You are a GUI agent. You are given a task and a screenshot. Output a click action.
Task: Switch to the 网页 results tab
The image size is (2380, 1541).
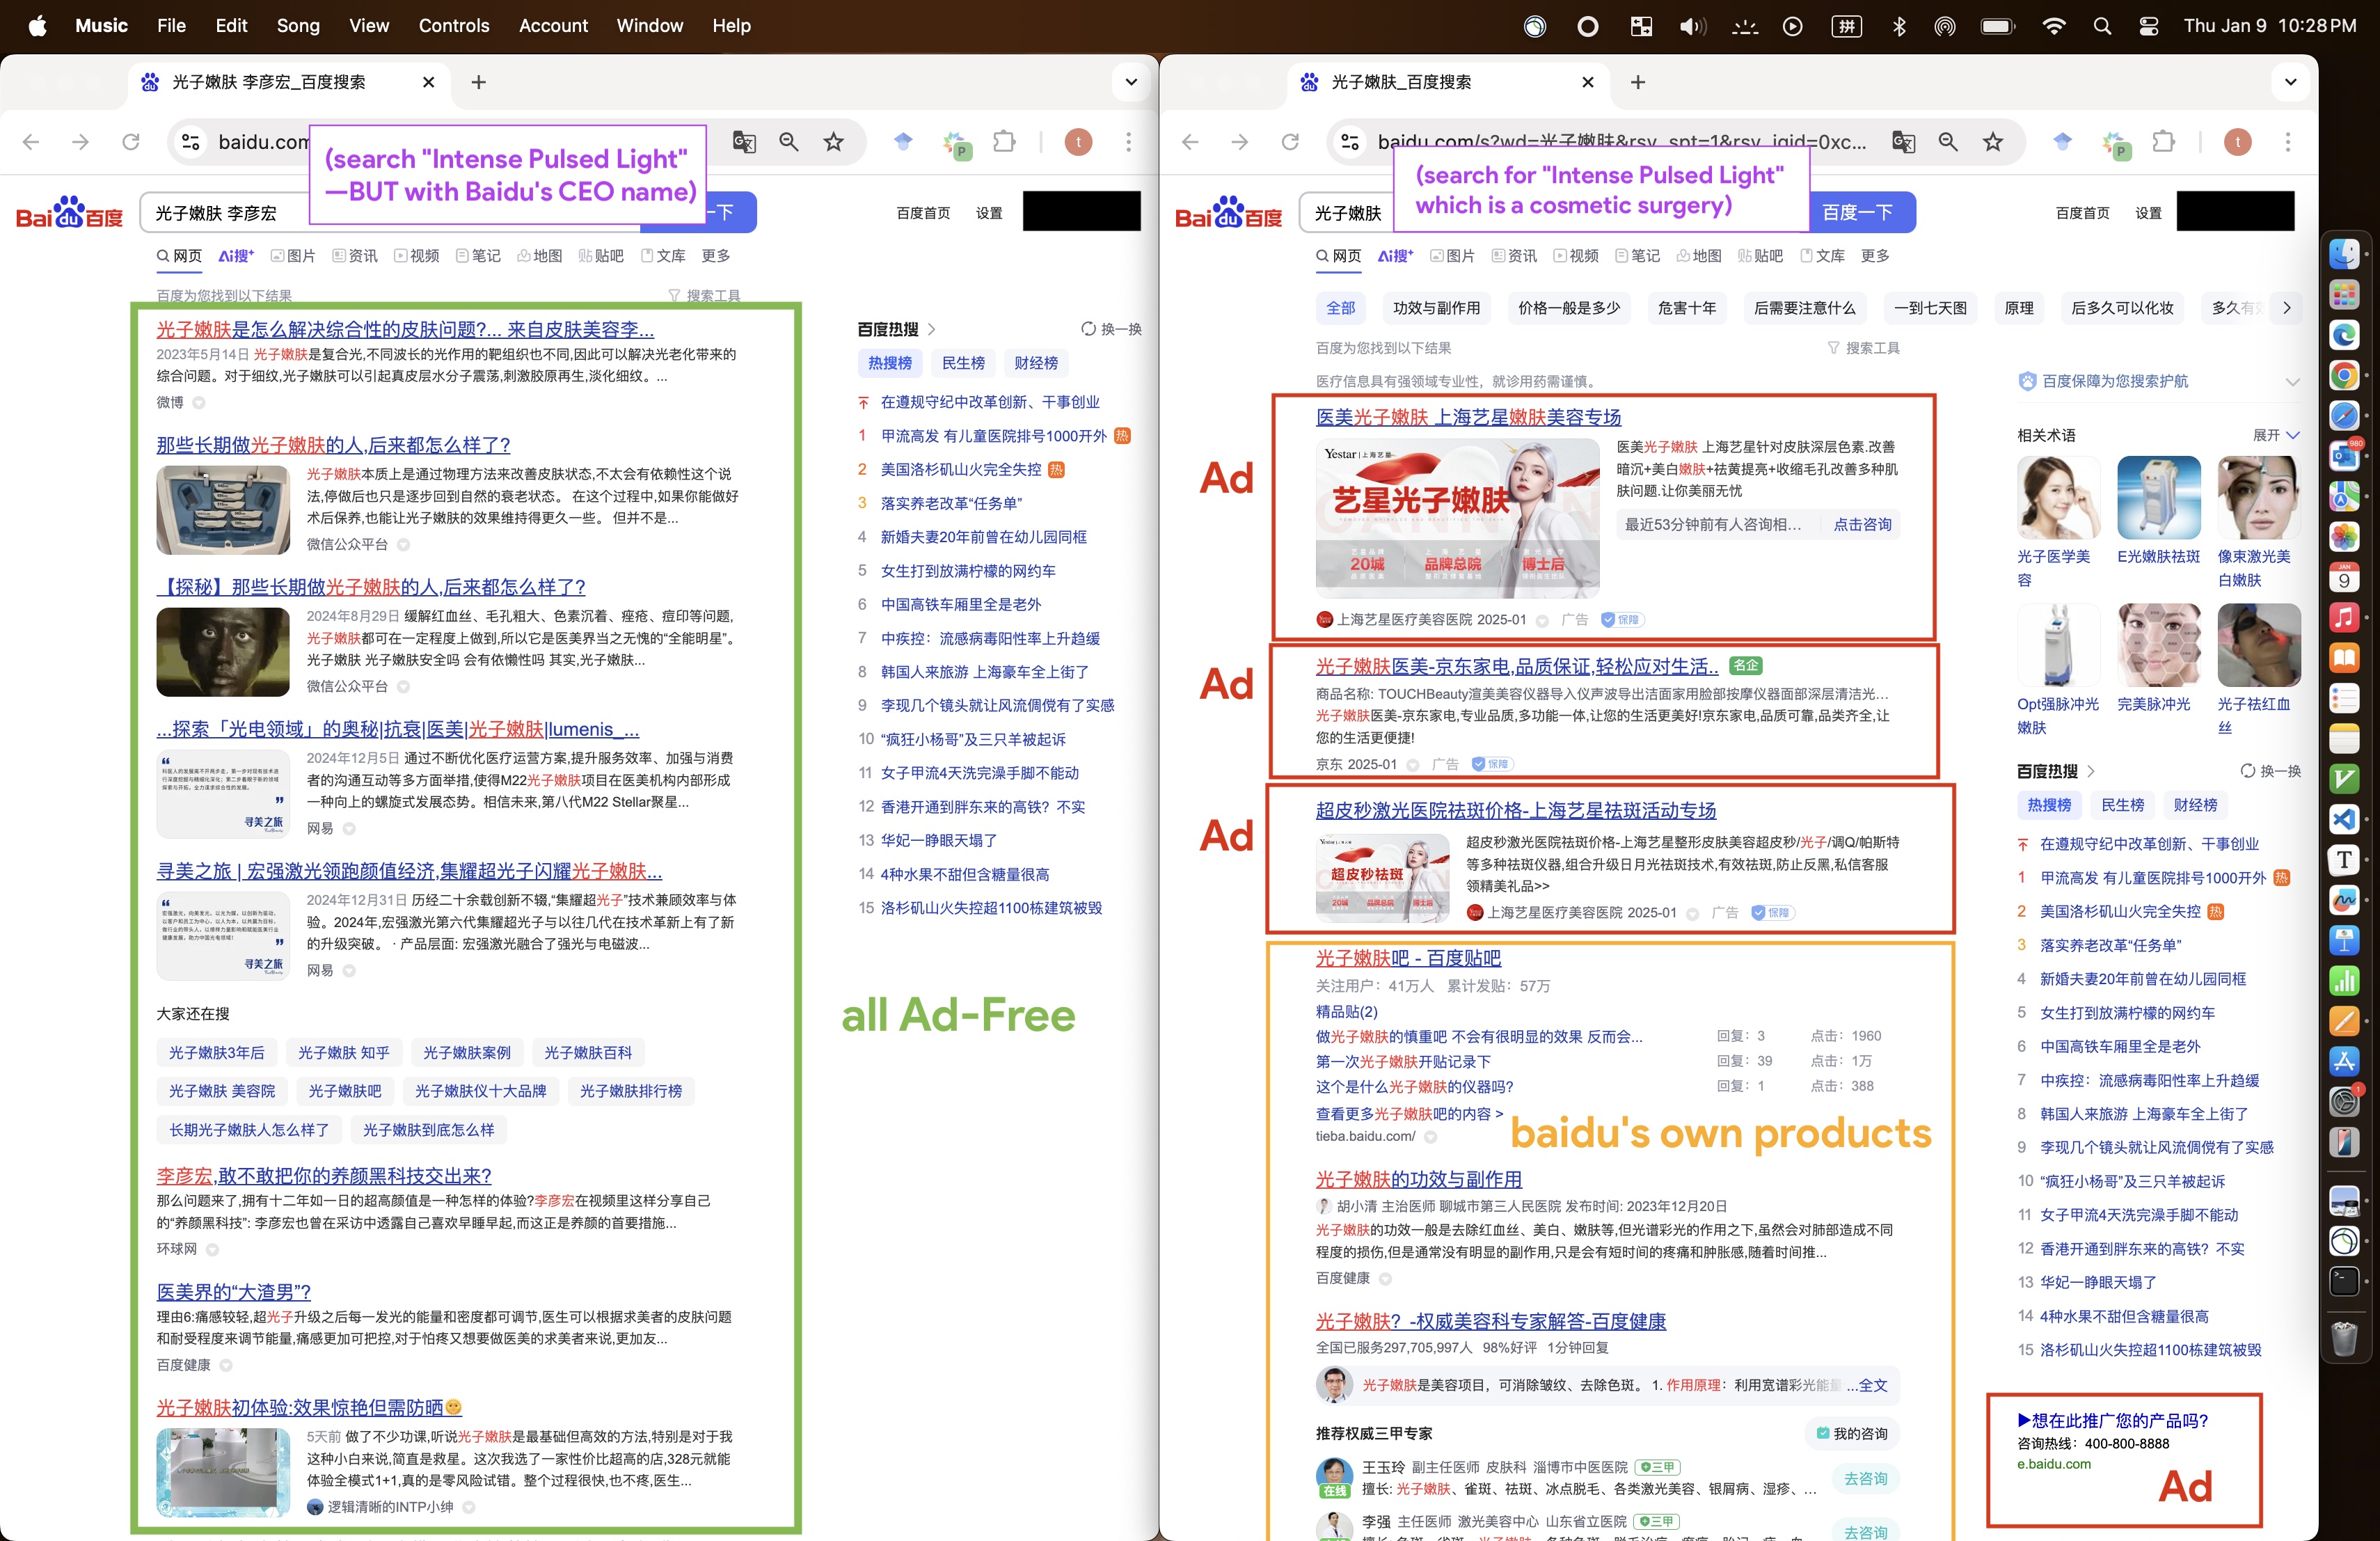coord(179,256)
